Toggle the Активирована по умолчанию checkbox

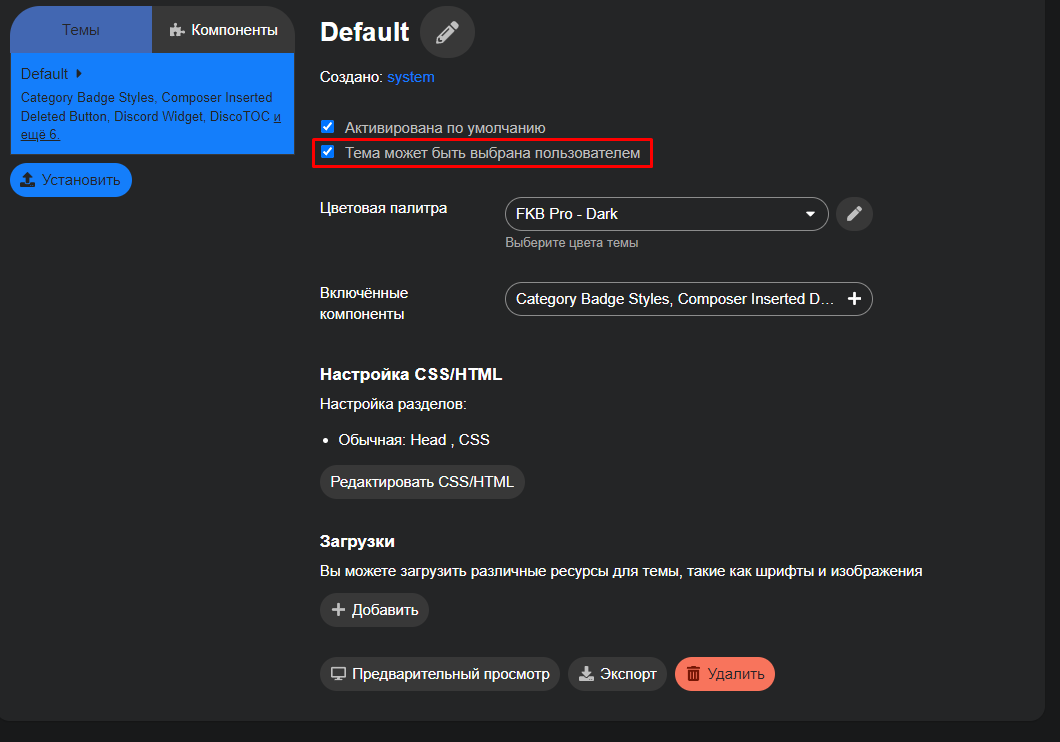[327, 127]
